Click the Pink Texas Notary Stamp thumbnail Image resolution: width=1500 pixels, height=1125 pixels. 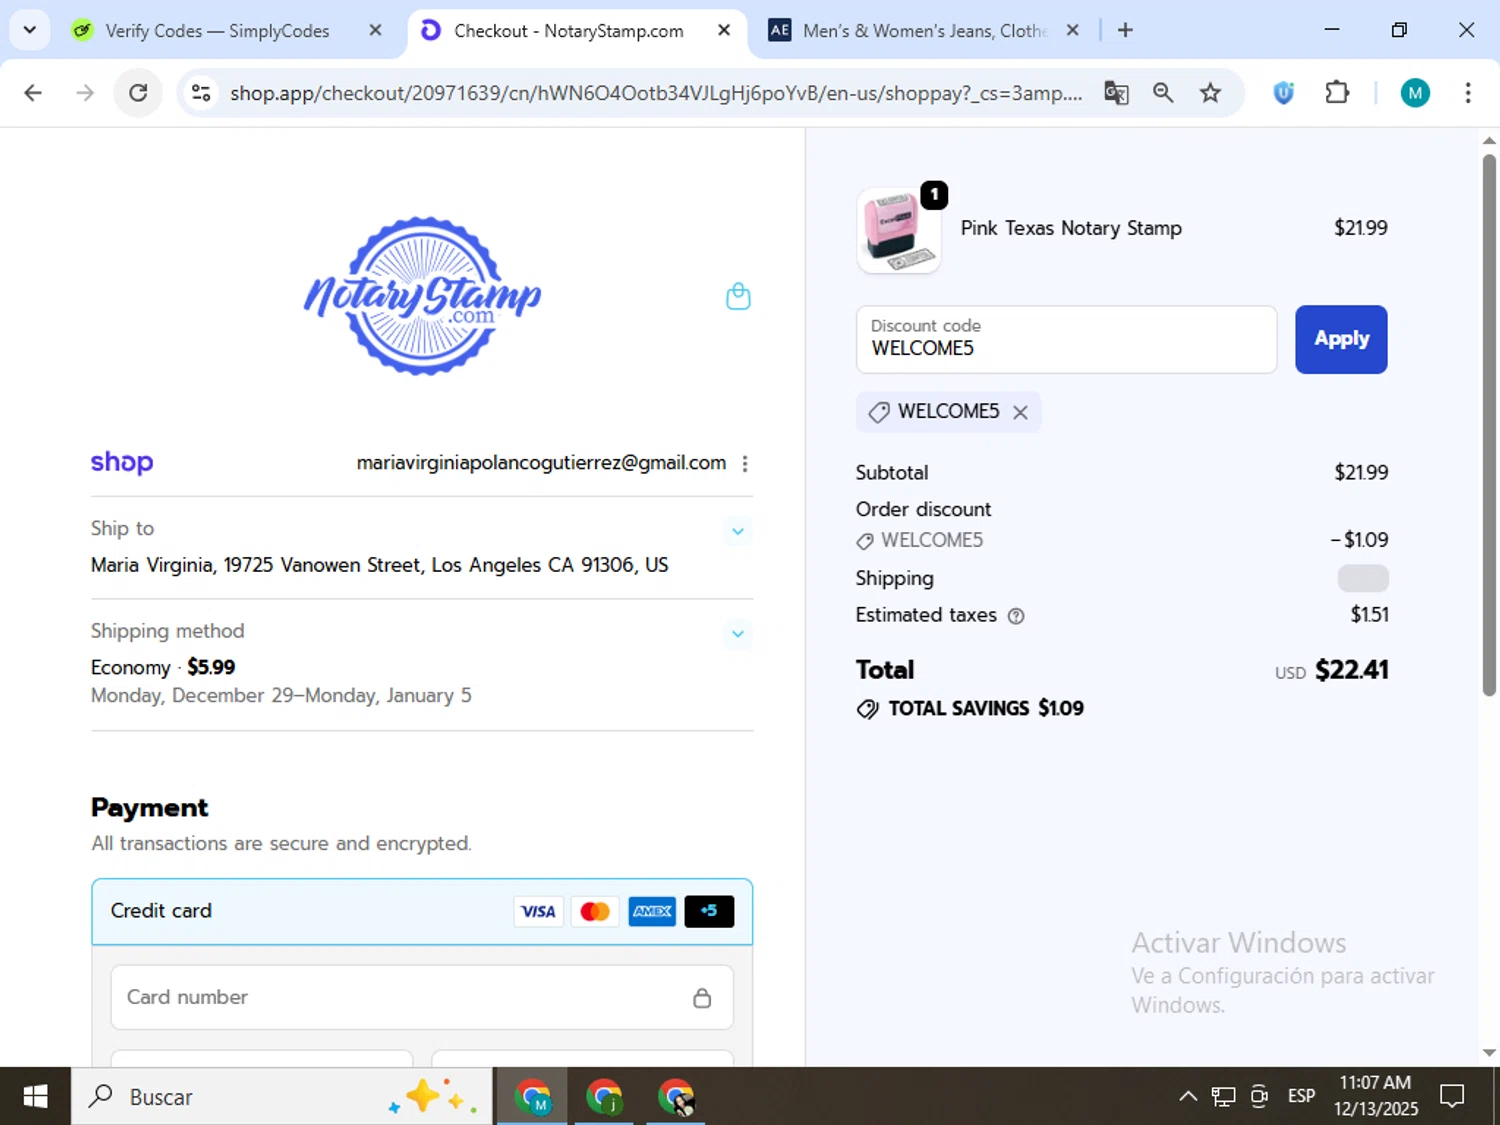(x=899, y=231)
